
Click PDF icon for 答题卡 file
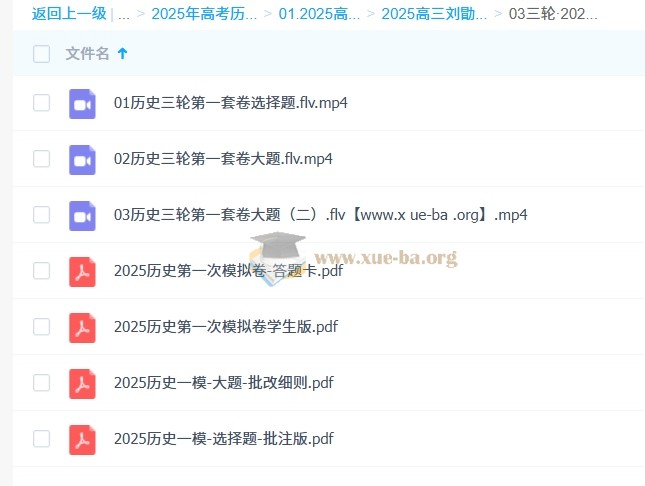(81, 271)
